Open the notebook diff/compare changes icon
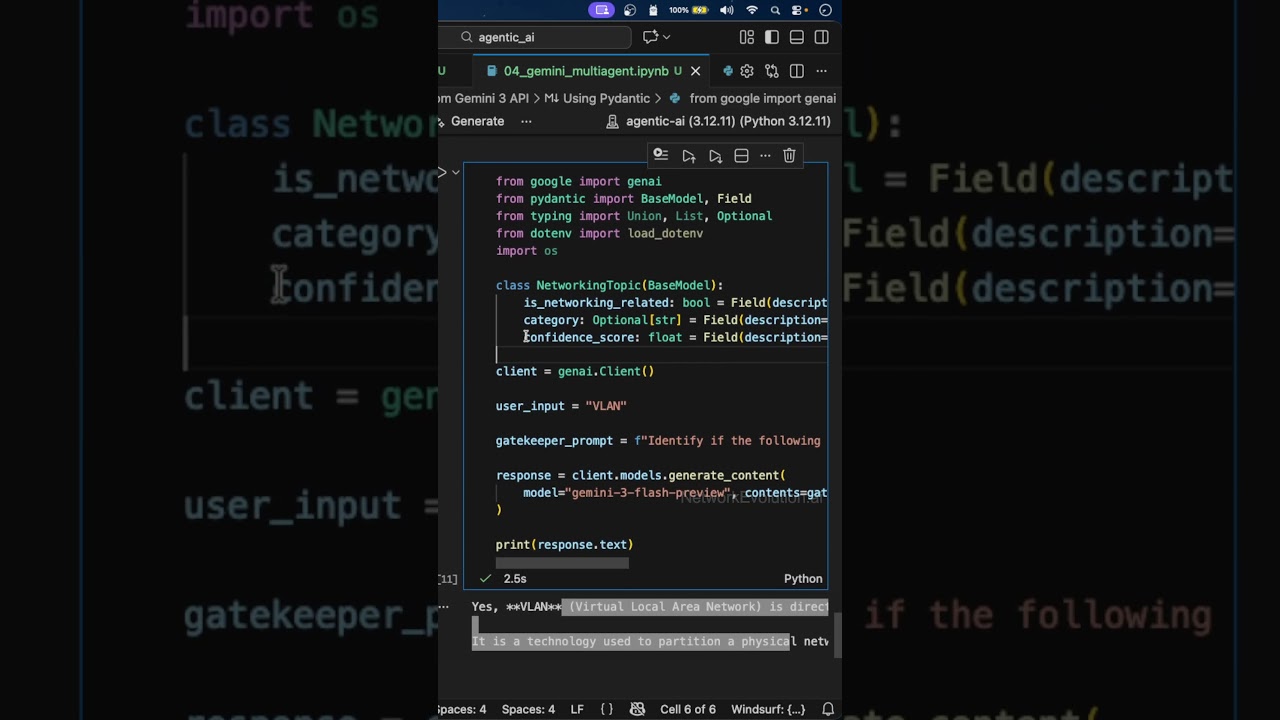 (x=772, y=71)
